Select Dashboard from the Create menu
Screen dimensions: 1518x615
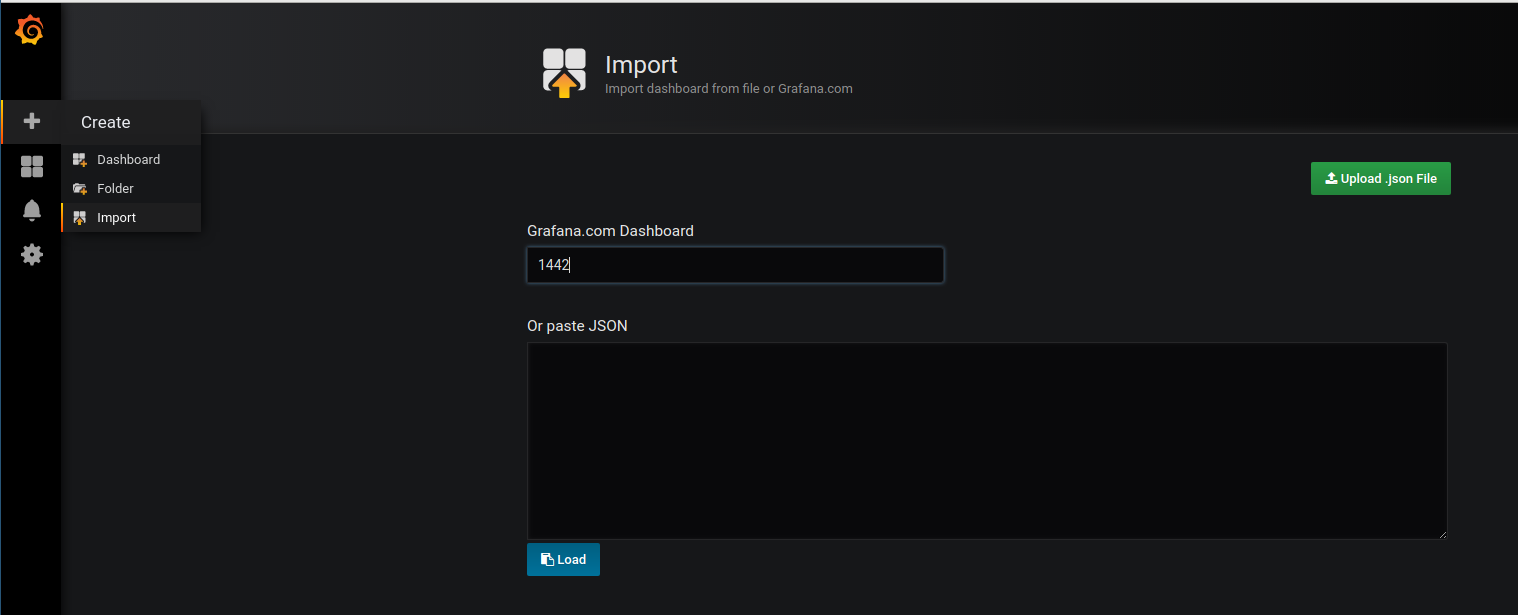pyautogui.click(x=131, y=159)
